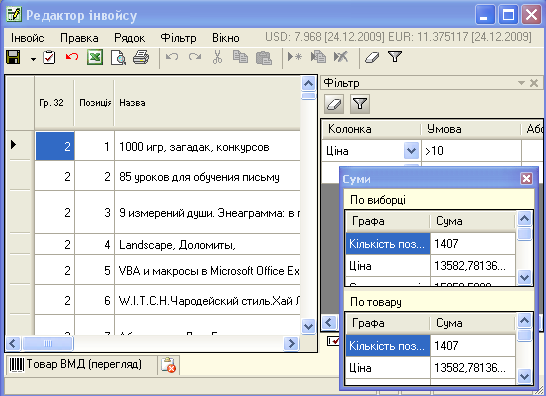Open print preview icon
This screenshot has width=546, height=396.
[118, 57]
